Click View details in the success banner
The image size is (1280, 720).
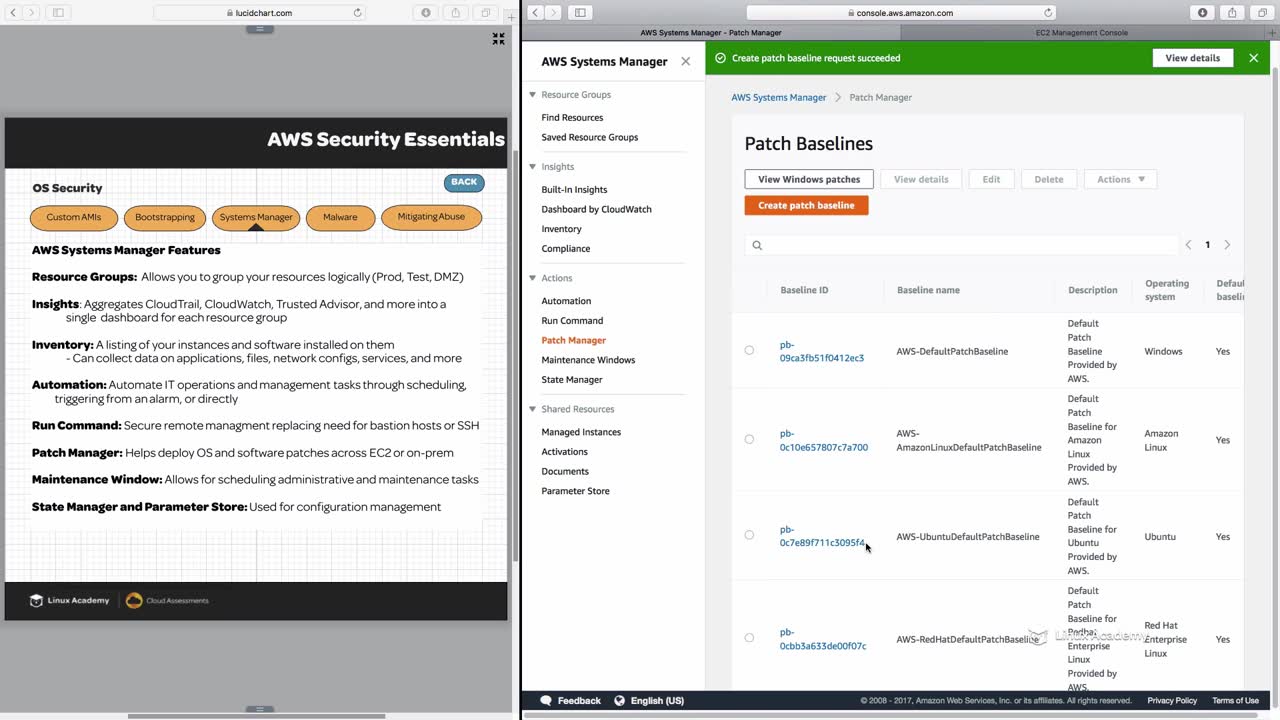(x=1193, y=58)
